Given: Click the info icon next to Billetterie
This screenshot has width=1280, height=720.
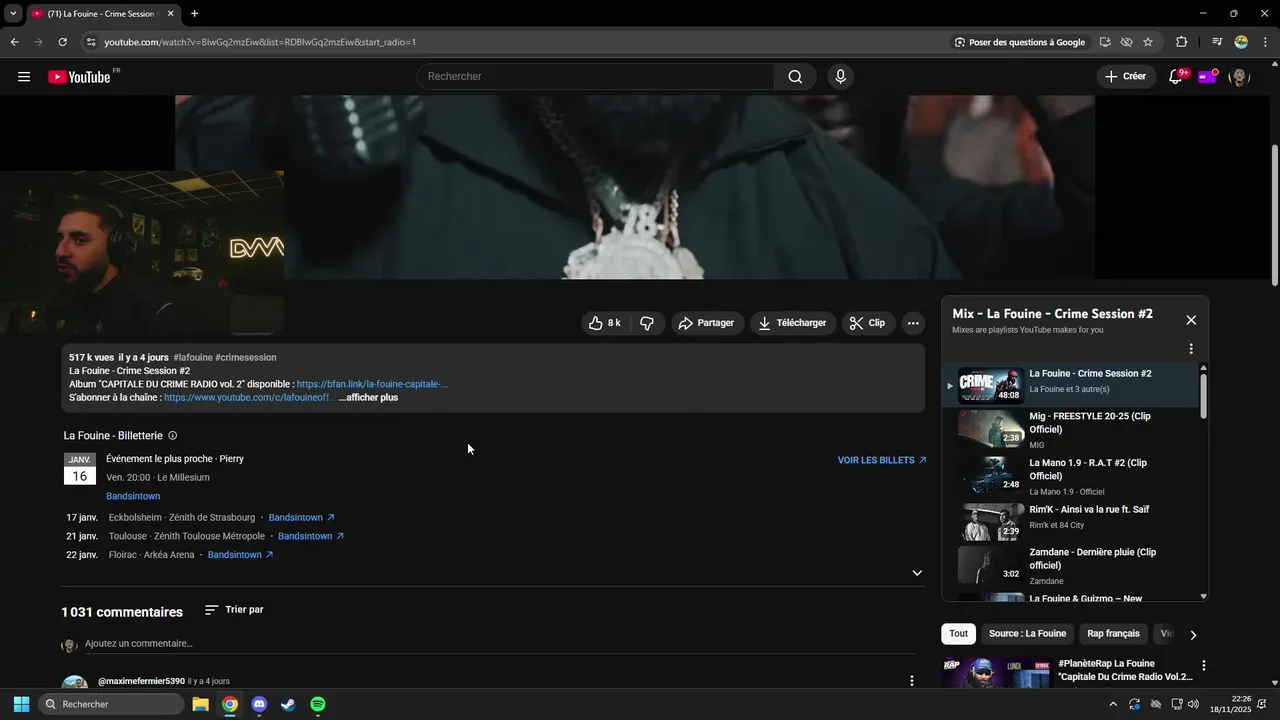Looking at the screenshot, I should click(x=173, y=436).
